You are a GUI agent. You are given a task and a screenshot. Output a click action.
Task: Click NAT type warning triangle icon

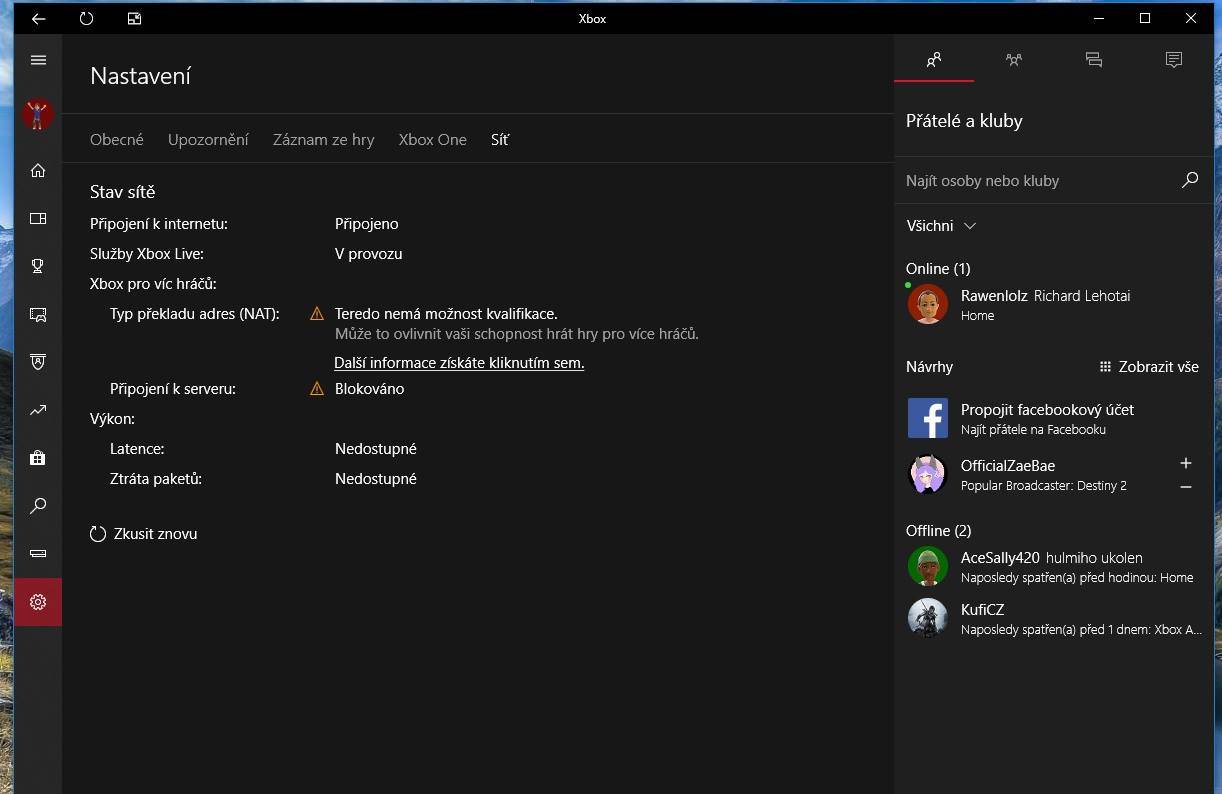(317, 314)
